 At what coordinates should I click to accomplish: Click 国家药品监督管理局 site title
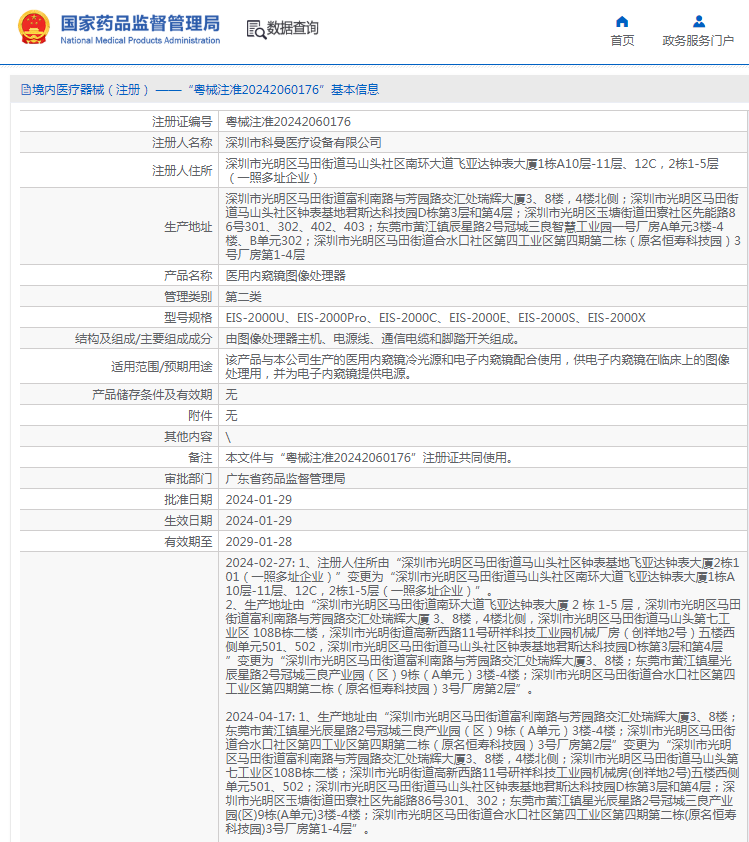(x=140, y=23)
